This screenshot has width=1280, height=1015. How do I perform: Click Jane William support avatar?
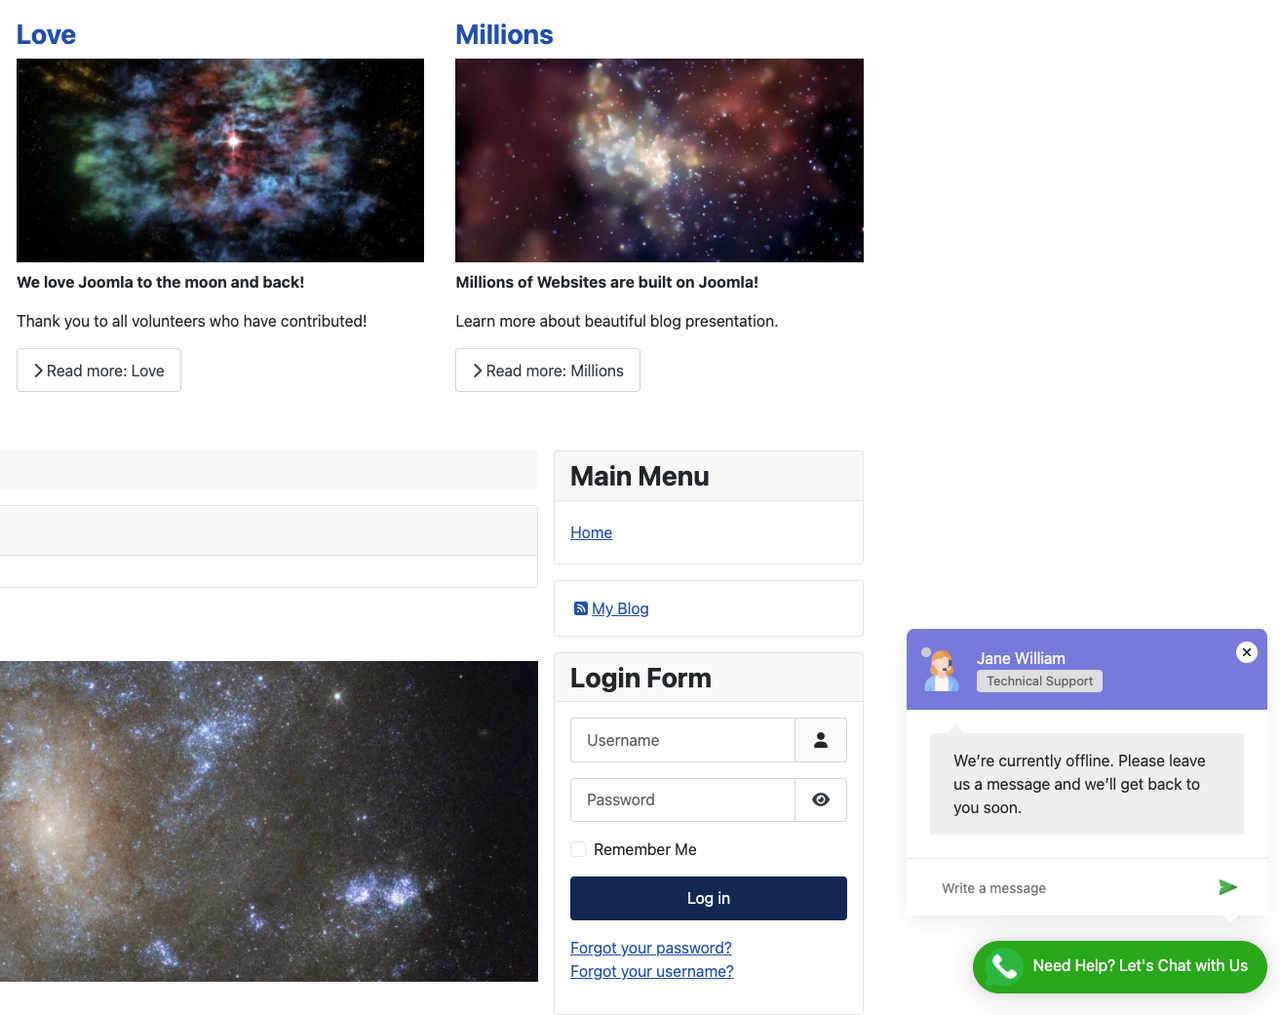(941, 670)
